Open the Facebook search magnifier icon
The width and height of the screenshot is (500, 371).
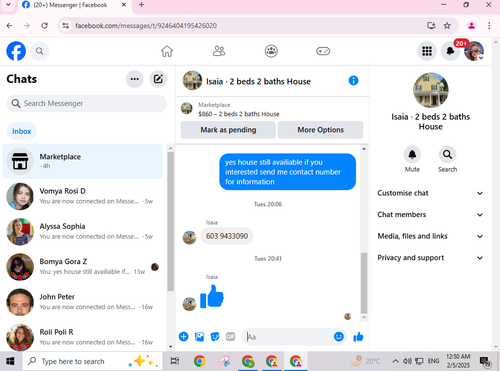pos(40,51)
